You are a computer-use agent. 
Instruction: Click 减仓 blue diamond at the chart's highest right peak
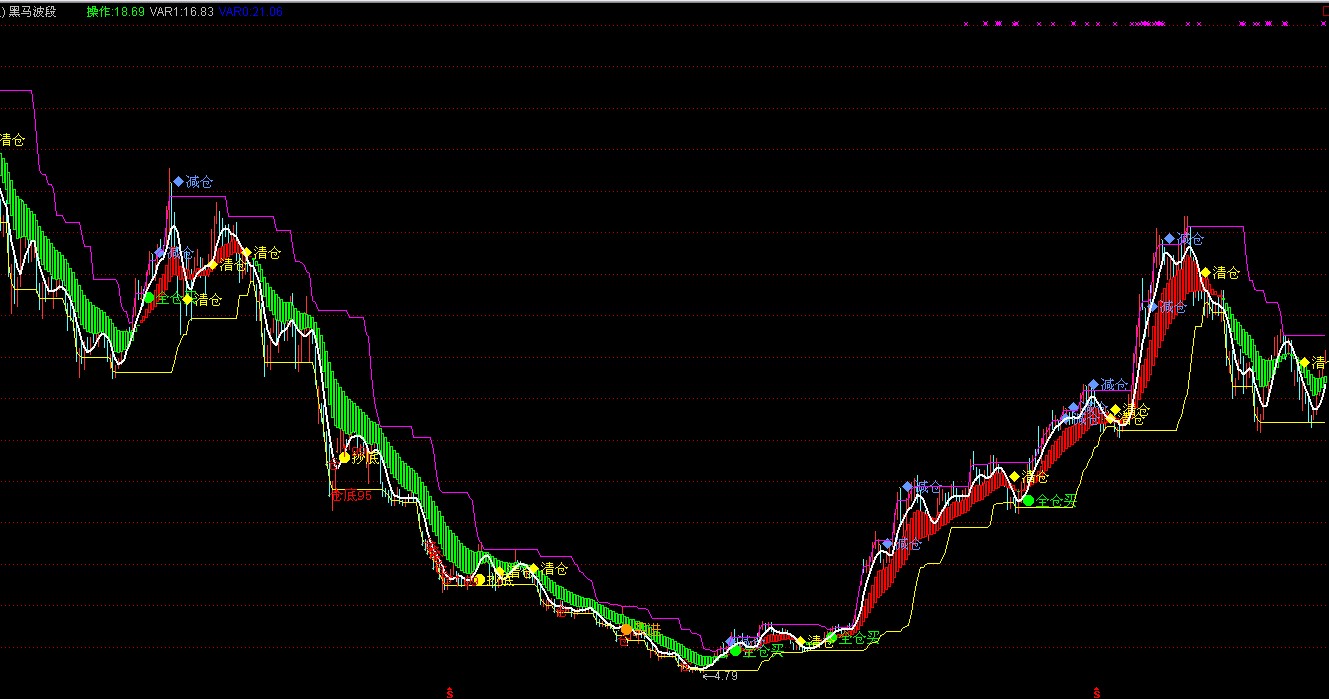(1169, 238)
